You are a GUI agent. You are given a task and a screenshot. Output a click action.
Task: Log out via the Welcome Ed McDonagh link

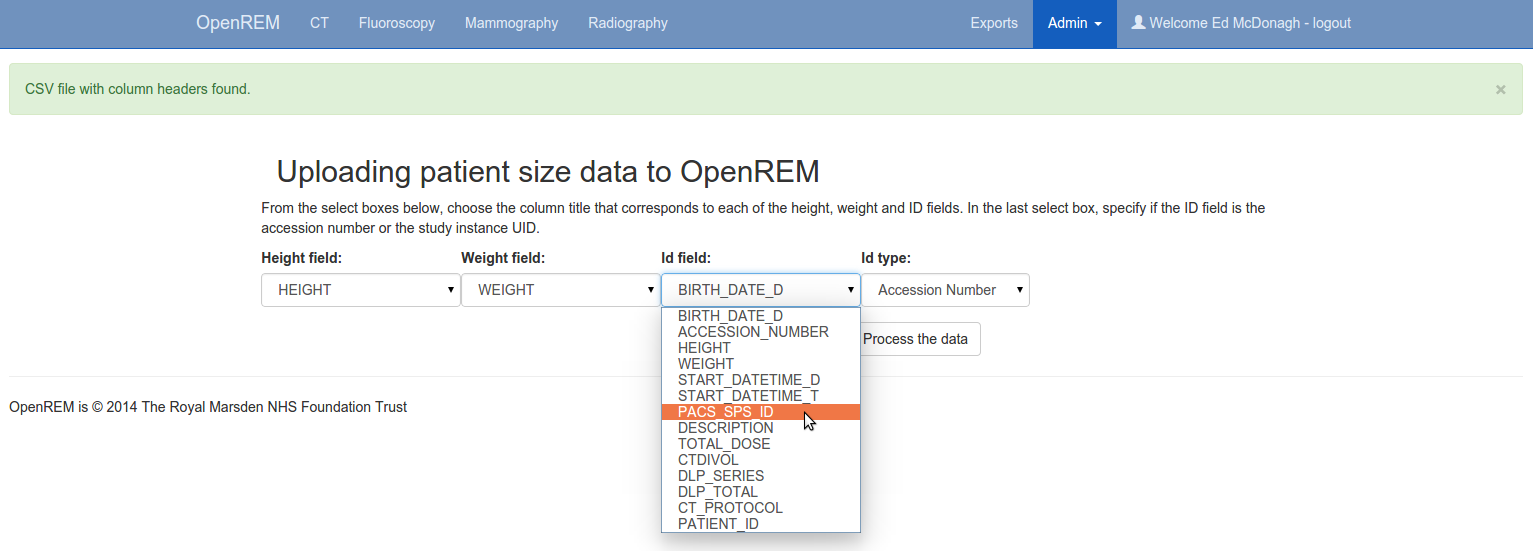pos(1250,23)
